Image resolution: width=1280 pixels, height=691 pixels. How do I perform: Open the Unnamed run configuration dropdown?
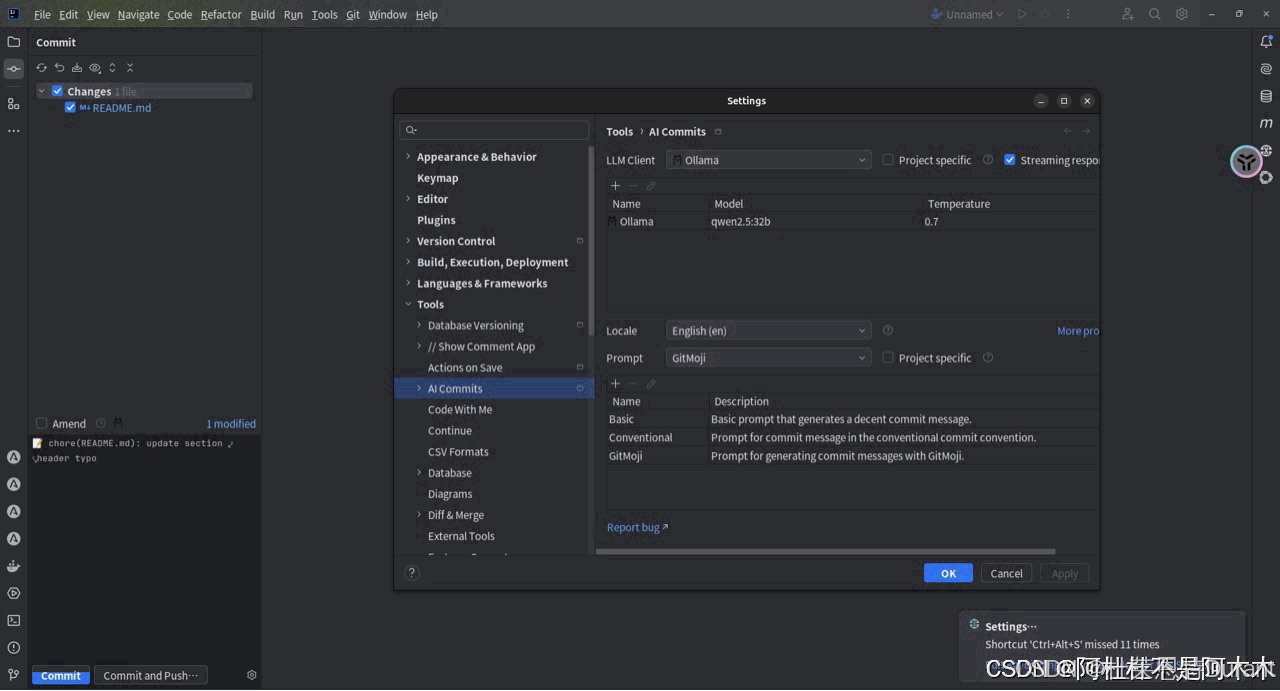pos(967,14)
